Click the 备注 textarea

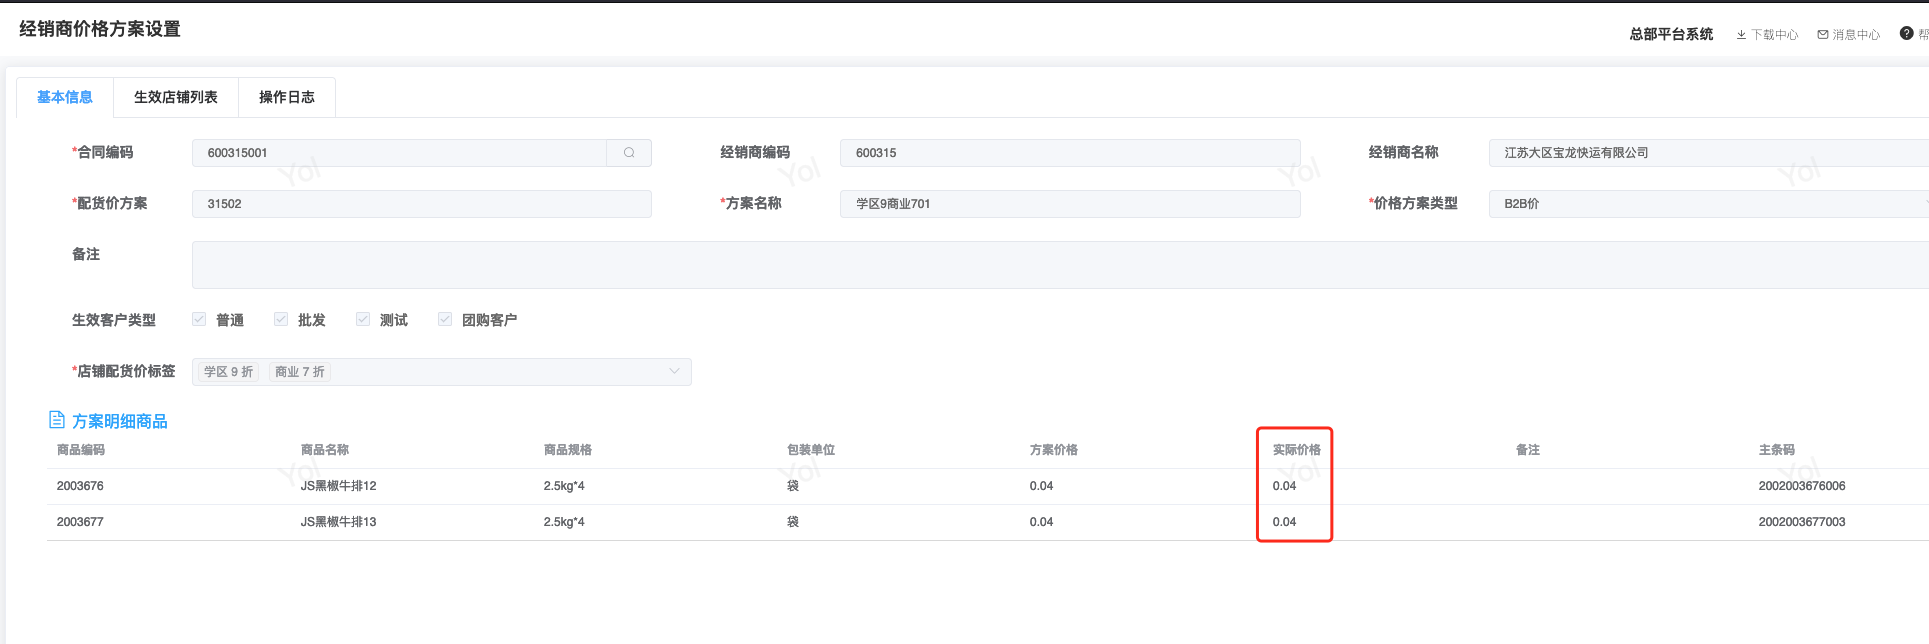[x=1060, y=265]
